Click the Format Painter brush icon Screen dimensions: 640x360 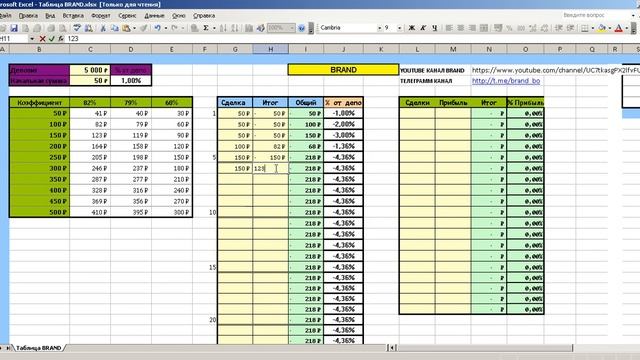pyautogui.click(x=144, y=28)
